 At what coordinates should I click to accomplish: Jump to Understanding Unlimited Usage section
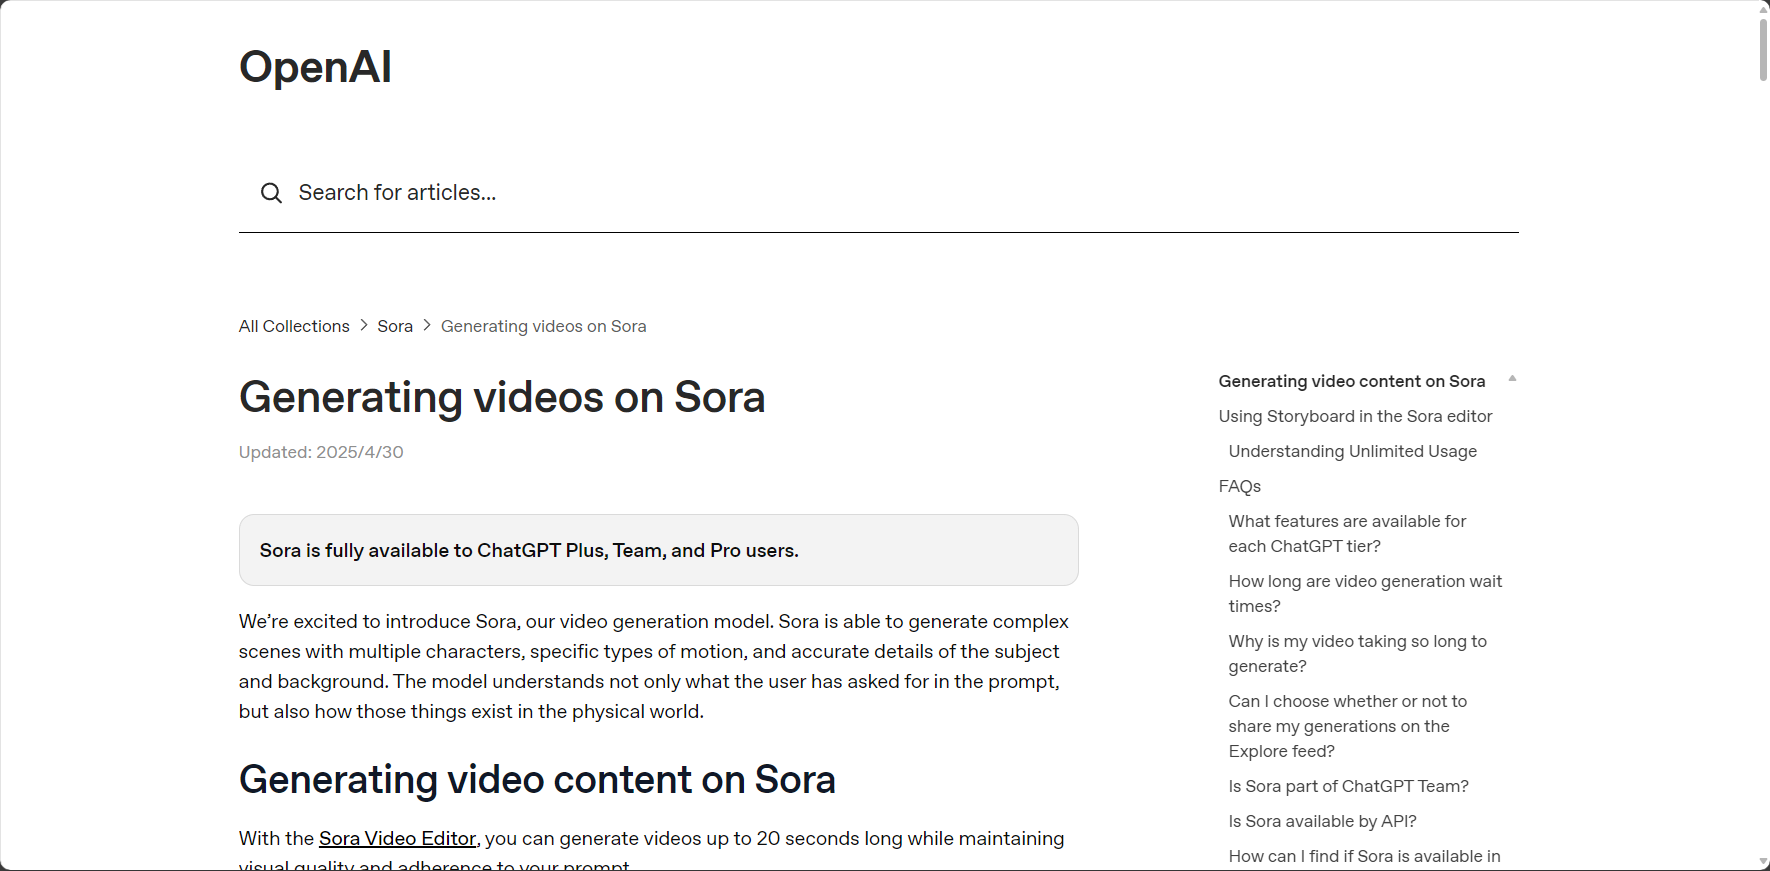pyautogui.click(x=1352, y=451)
